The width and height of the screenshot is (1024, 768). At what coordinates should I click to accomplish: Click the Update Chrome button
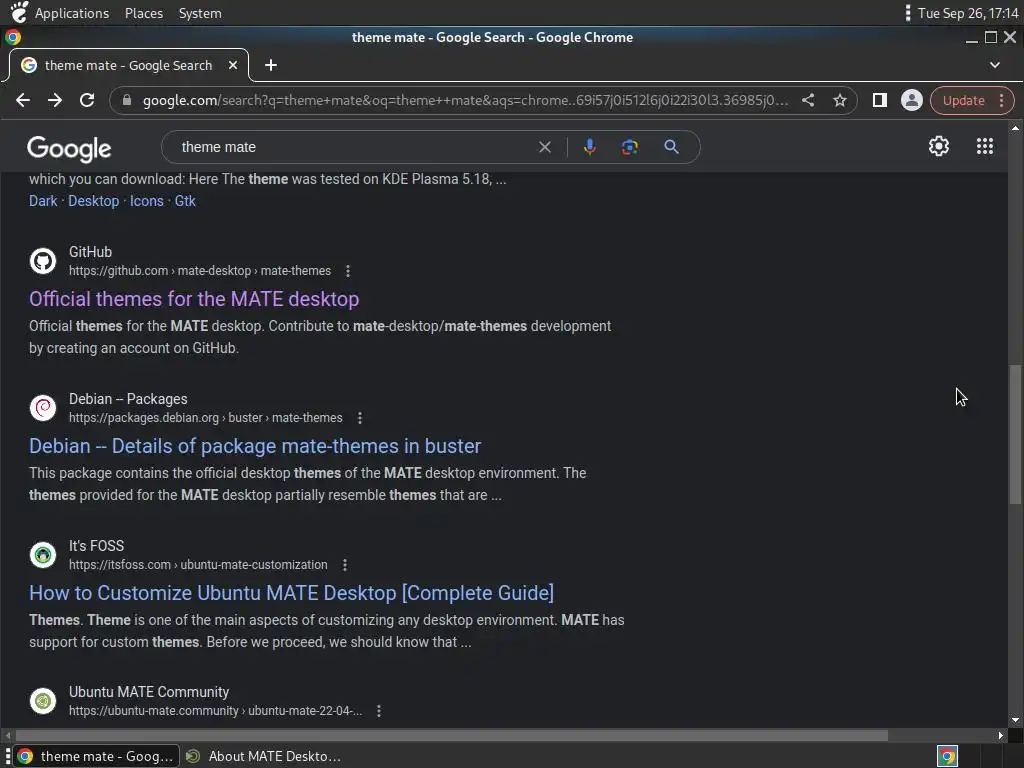click(x=963, y=100)
